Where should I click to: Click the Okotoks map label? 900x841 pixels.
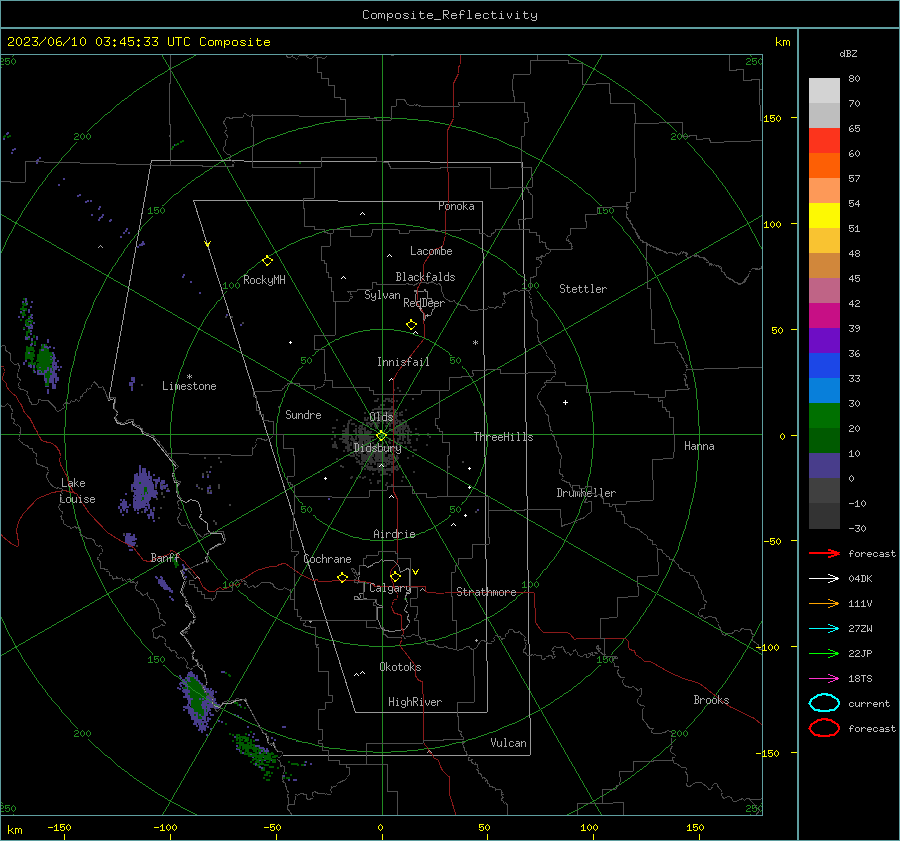pyautogui.click(x=400, y=667)
